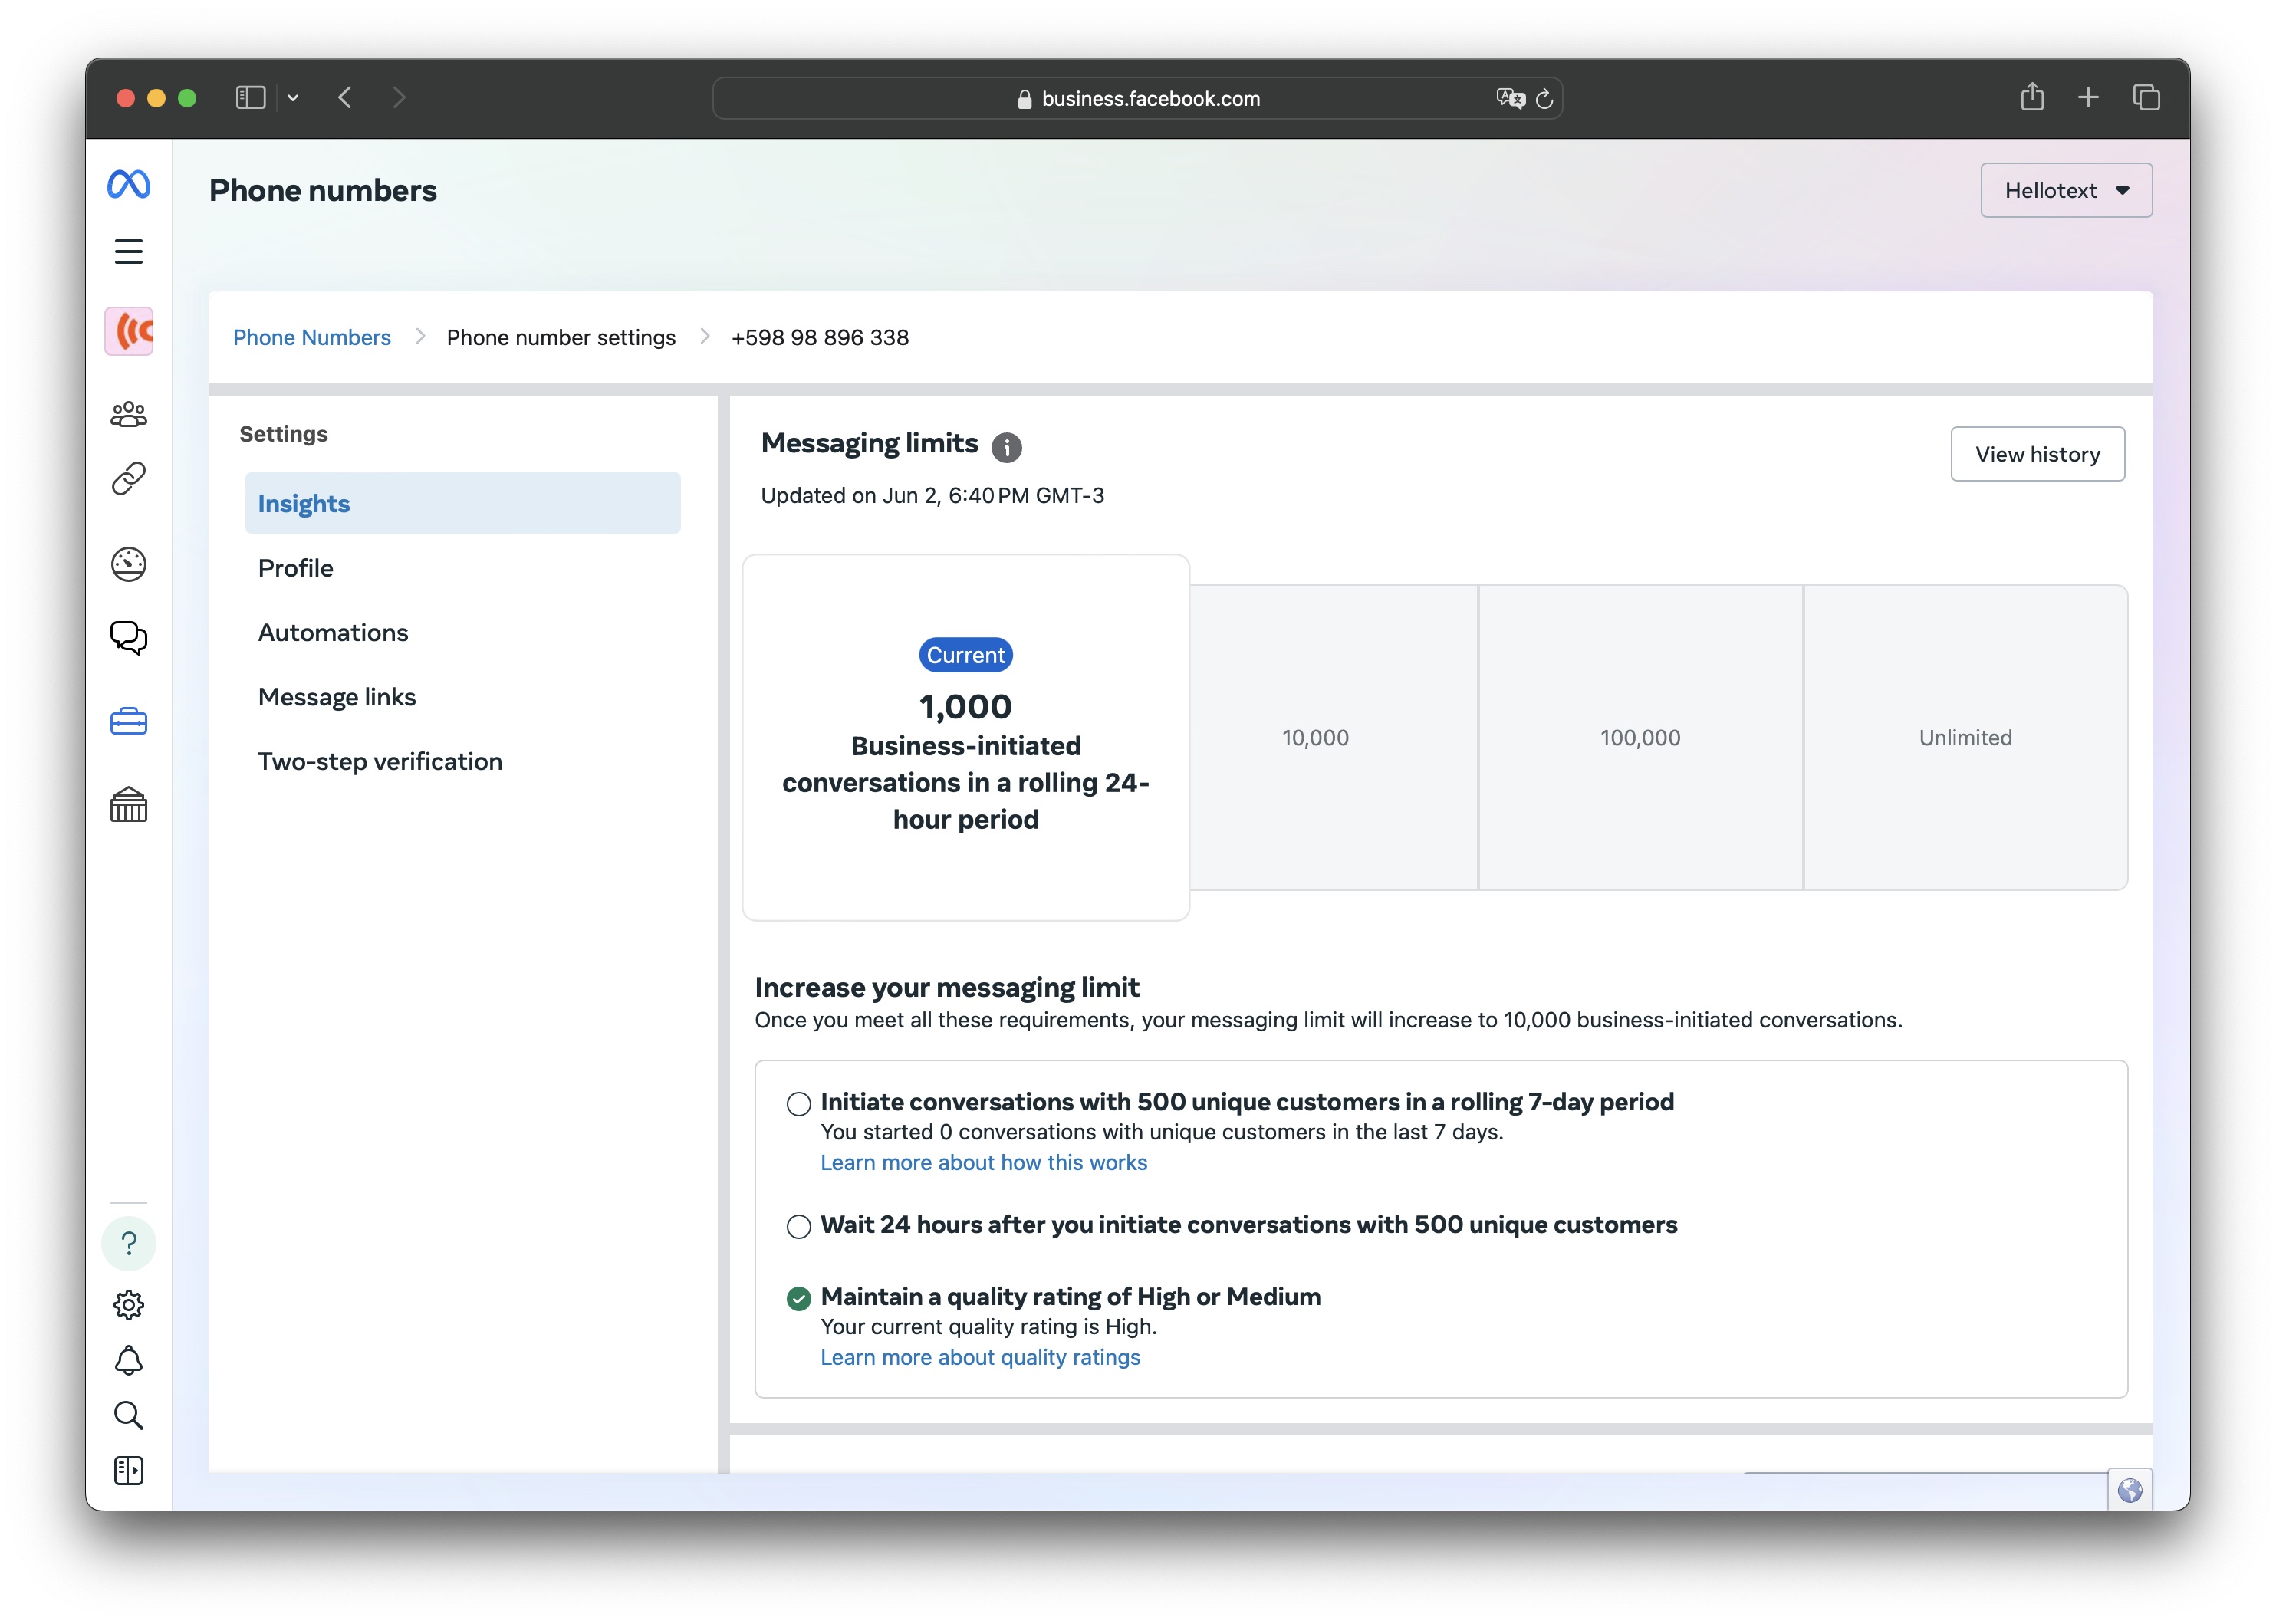Click the green quality rating checkmark
This screenshot has width=2276, height=1624.
[799, 1298]
